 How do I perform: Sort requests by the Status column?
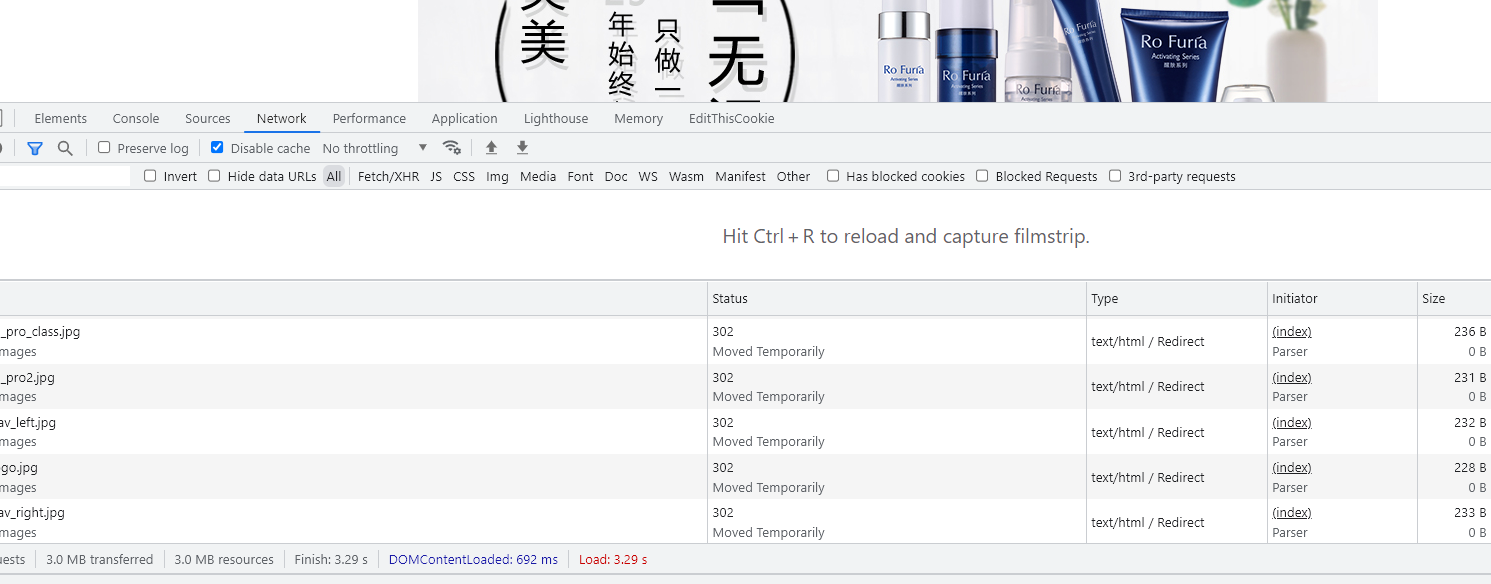pyautogui.click(x=730, y=298)
